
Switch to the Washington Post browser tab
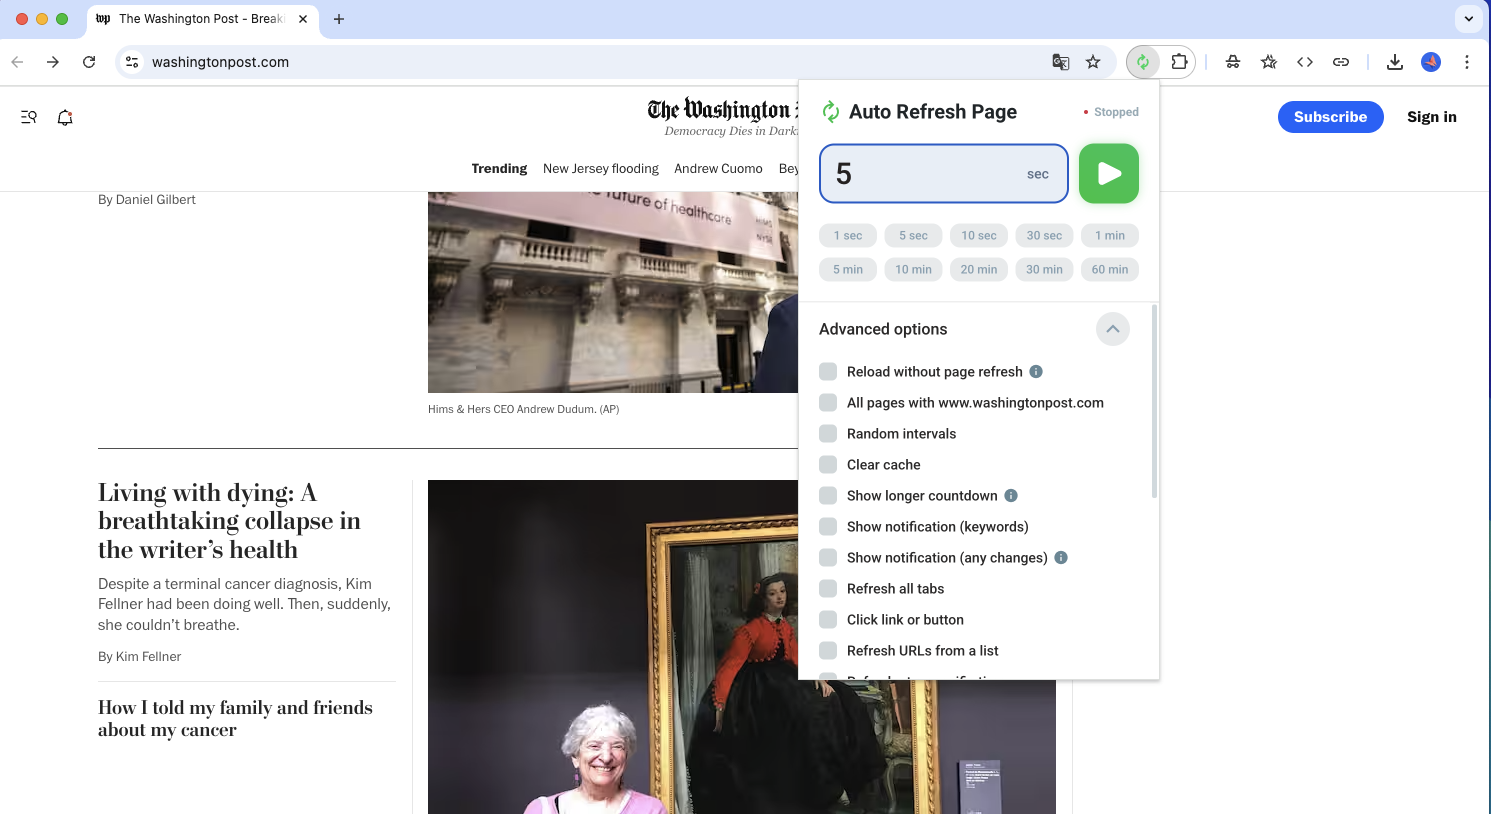coord(200,18)
